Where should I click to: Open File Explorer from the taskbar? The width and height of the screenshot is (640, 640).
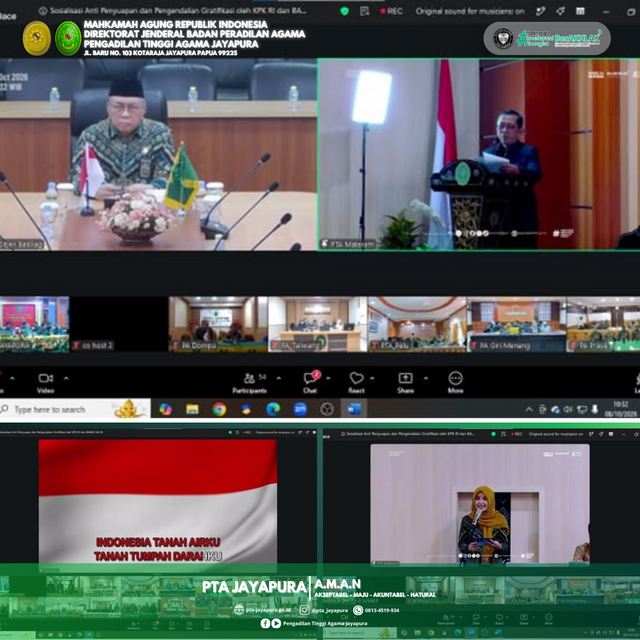(x=192, y=409)
